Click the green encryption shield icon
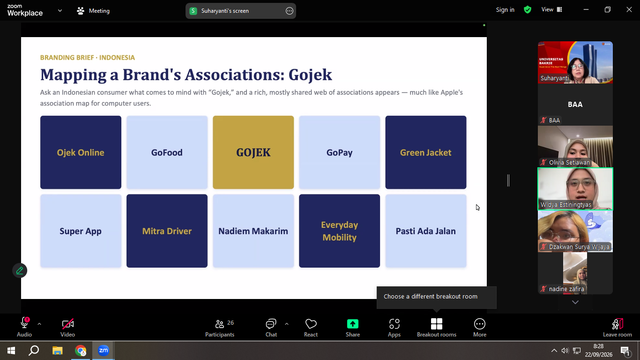 [x=527, y=10]
